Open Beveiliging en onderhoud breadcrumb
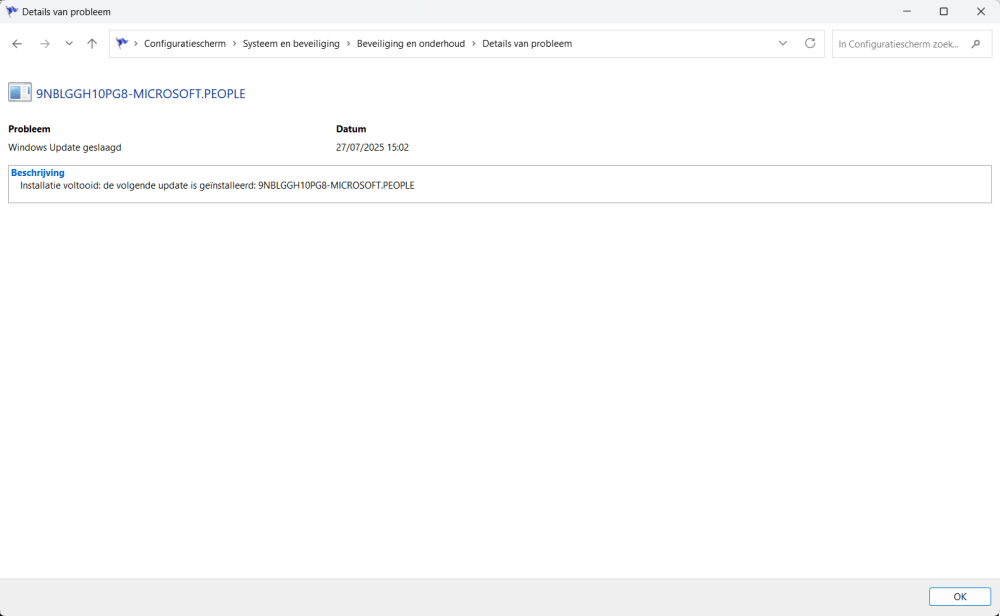 coord(411,44)
